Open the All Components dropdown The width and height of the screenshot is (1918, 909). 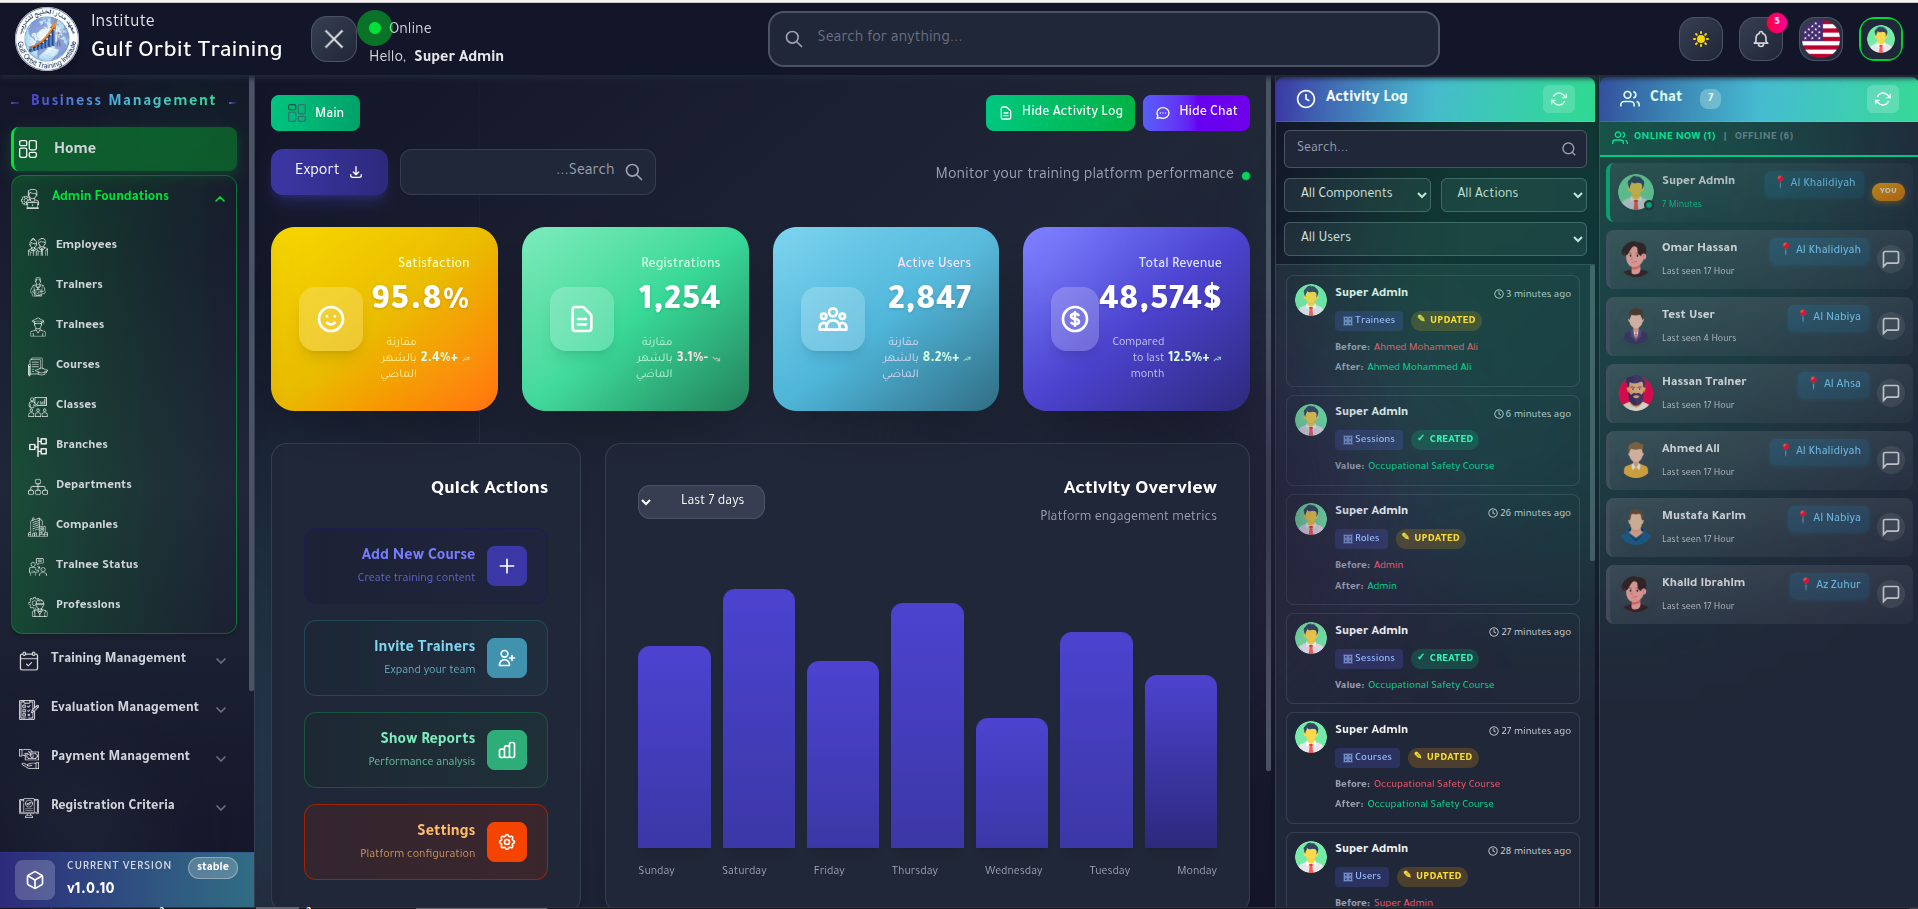[x=1357, y=194]
